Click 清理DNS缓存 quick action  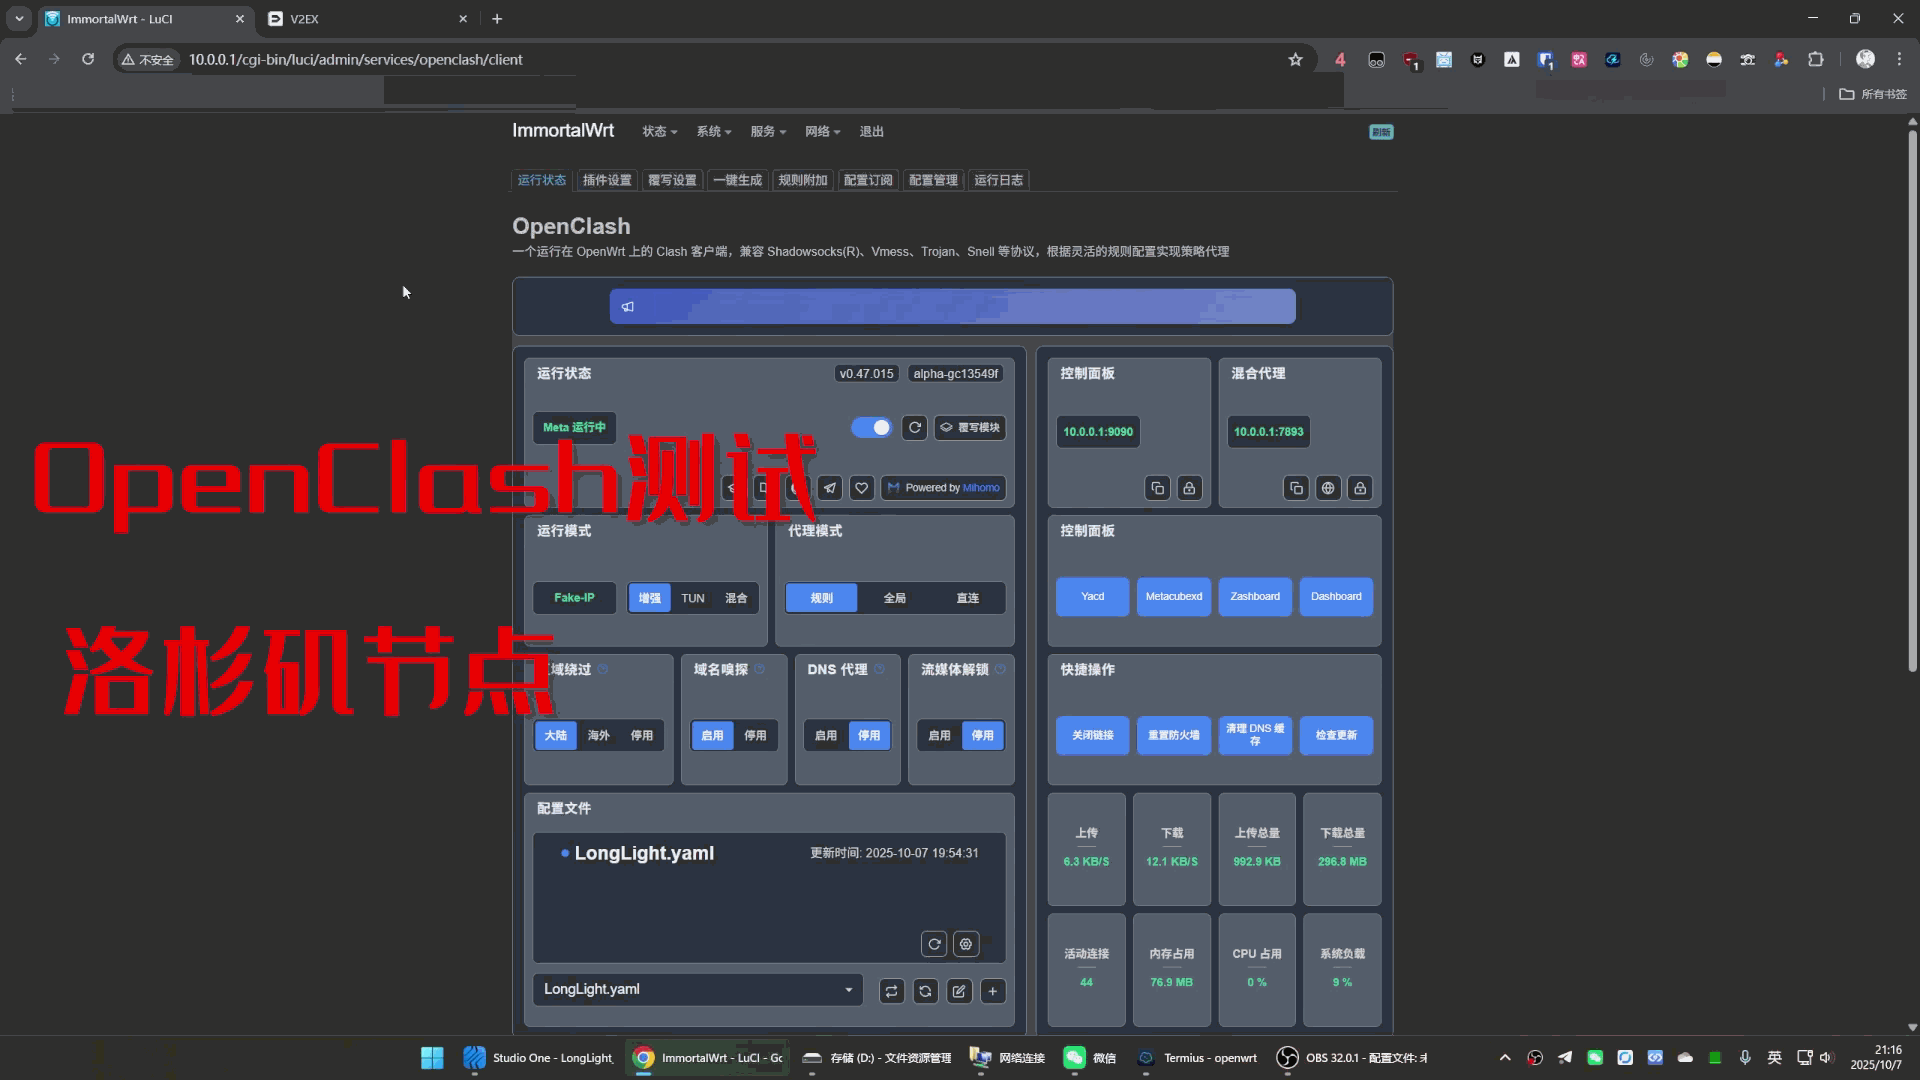[x=1255, y=735]
